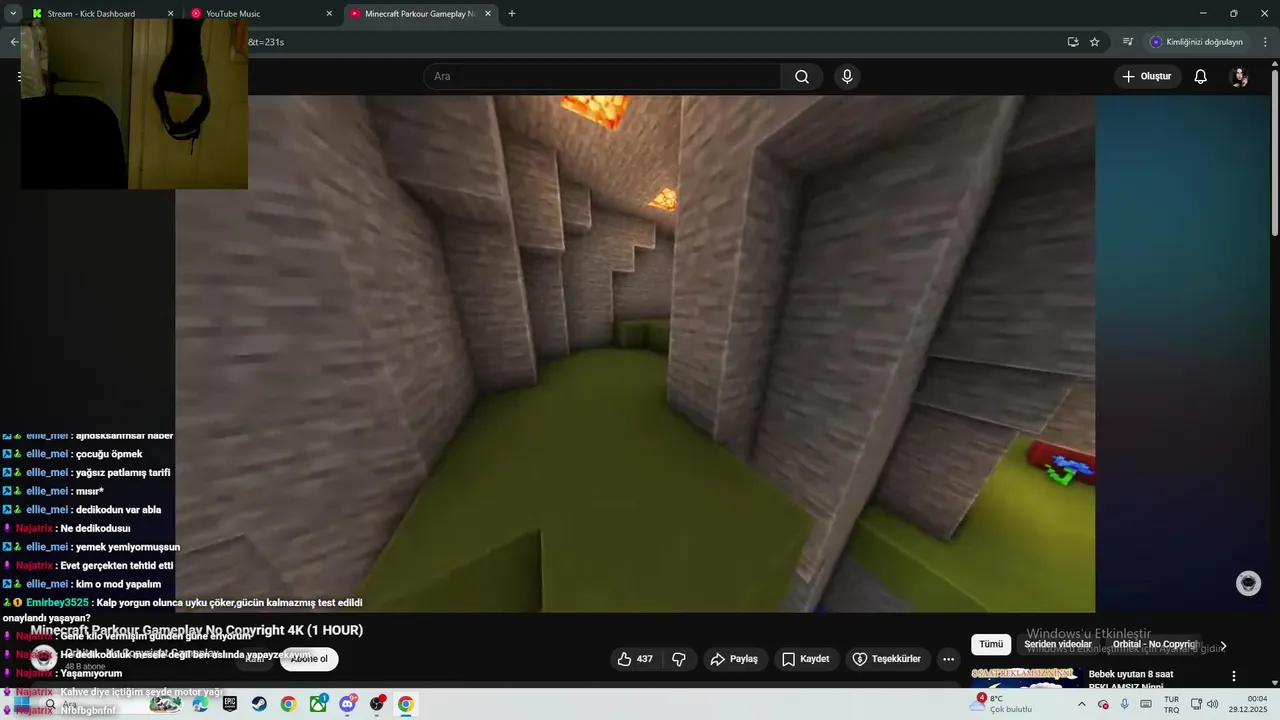Start voice search with microphone icon
The image size is (1280, 720).
[x=847, y=77]
